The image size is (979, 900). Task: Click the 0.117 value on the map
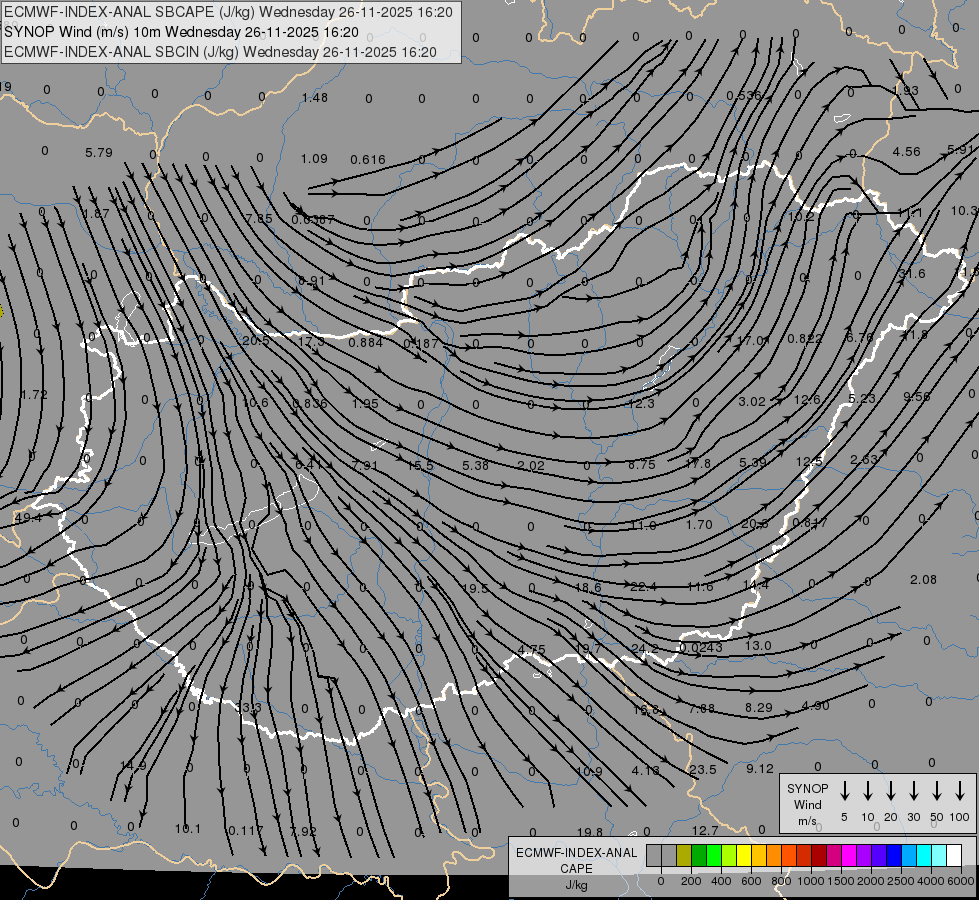tap(245, 831)
